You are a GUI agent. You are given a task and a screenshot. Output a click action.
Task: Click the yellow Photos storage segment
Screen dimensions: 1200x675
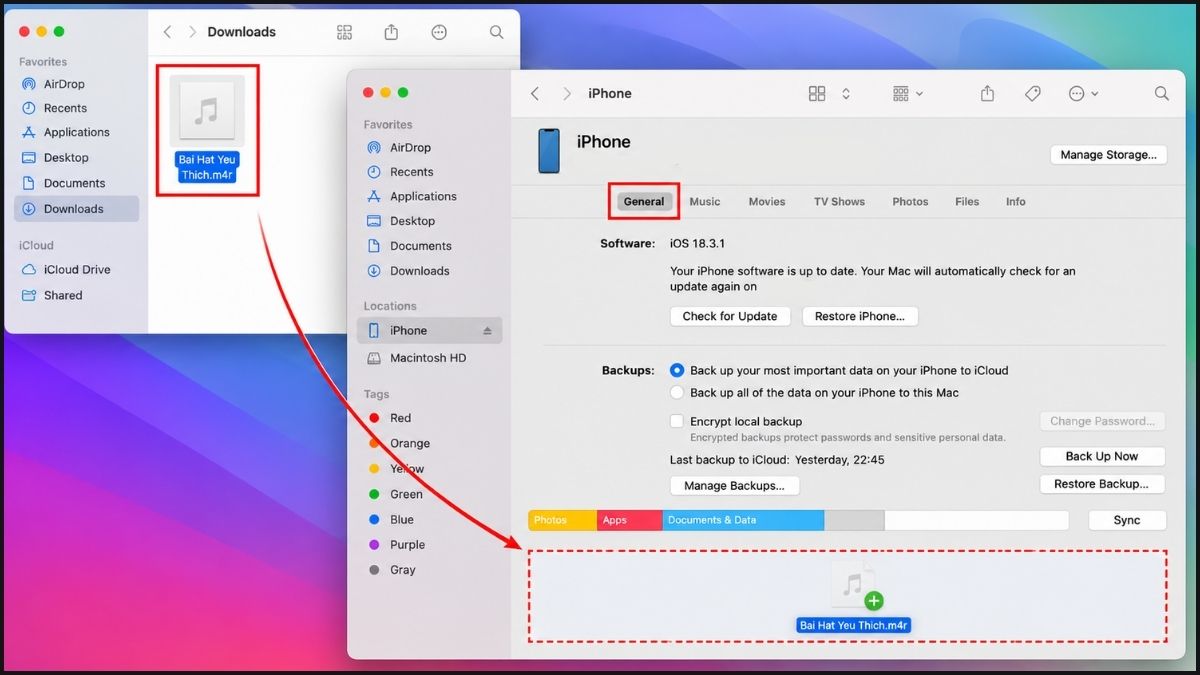click(x=563, y=520)
